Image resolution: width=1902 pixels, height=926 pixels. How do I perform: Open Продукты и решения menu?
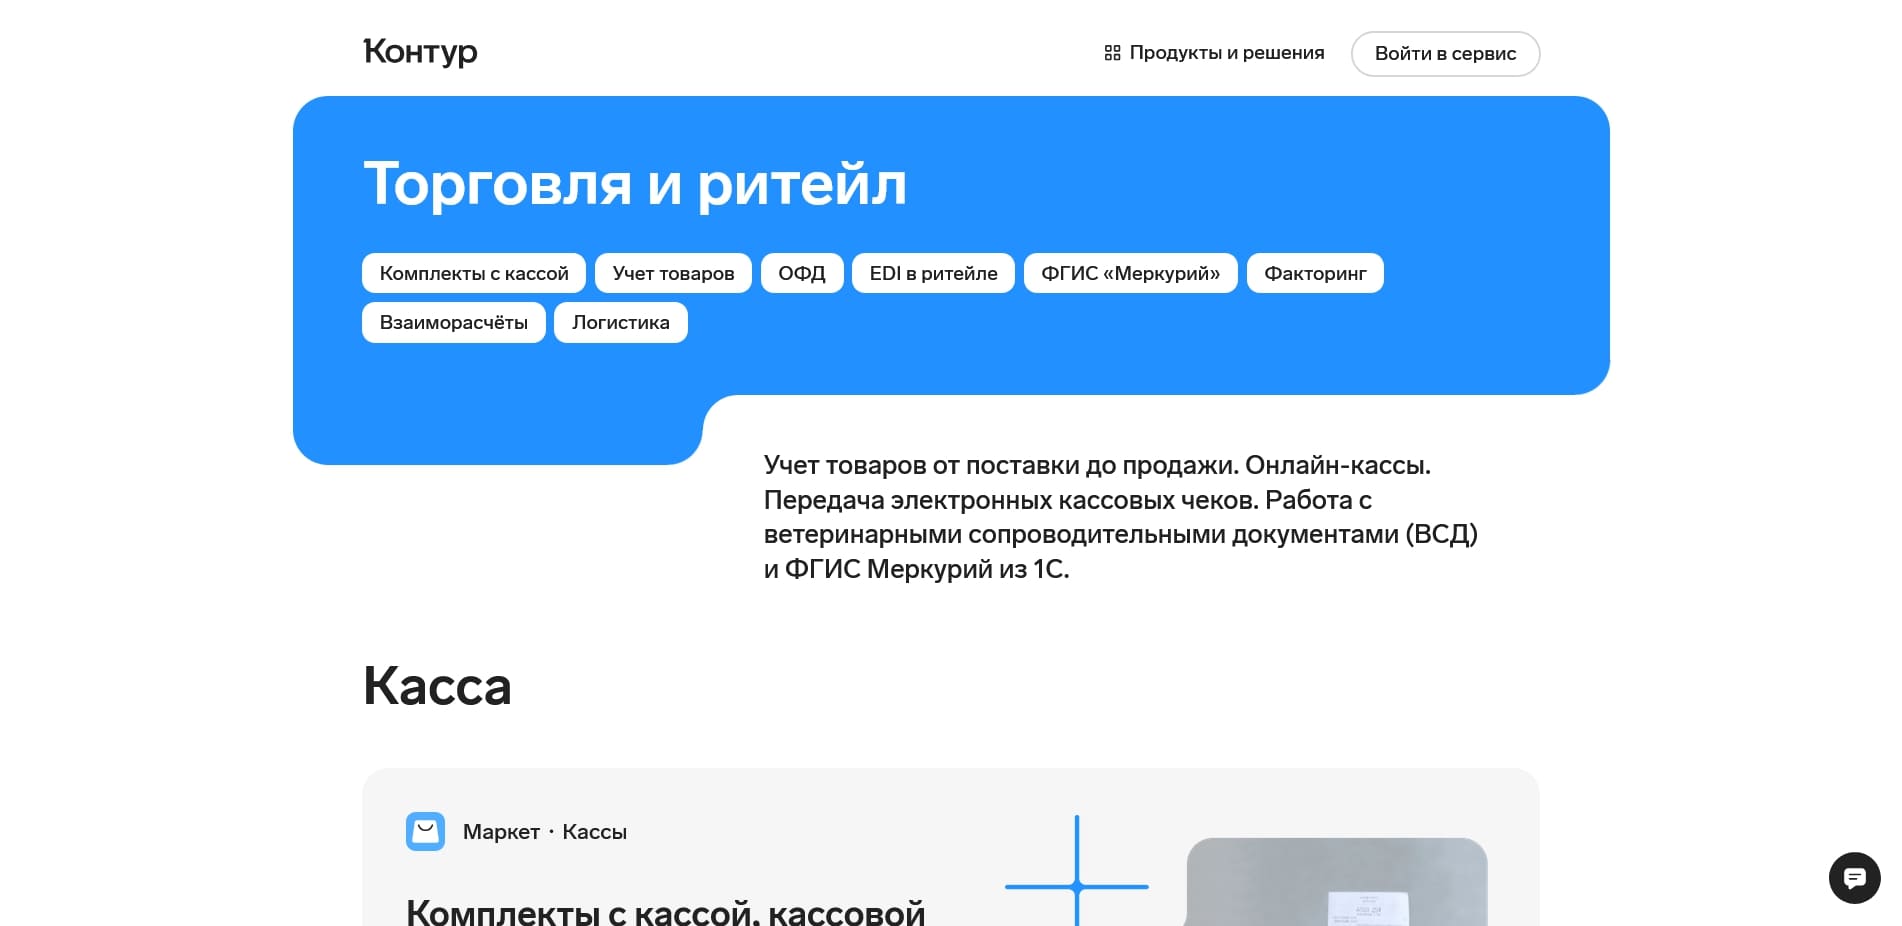[1214, 53]
